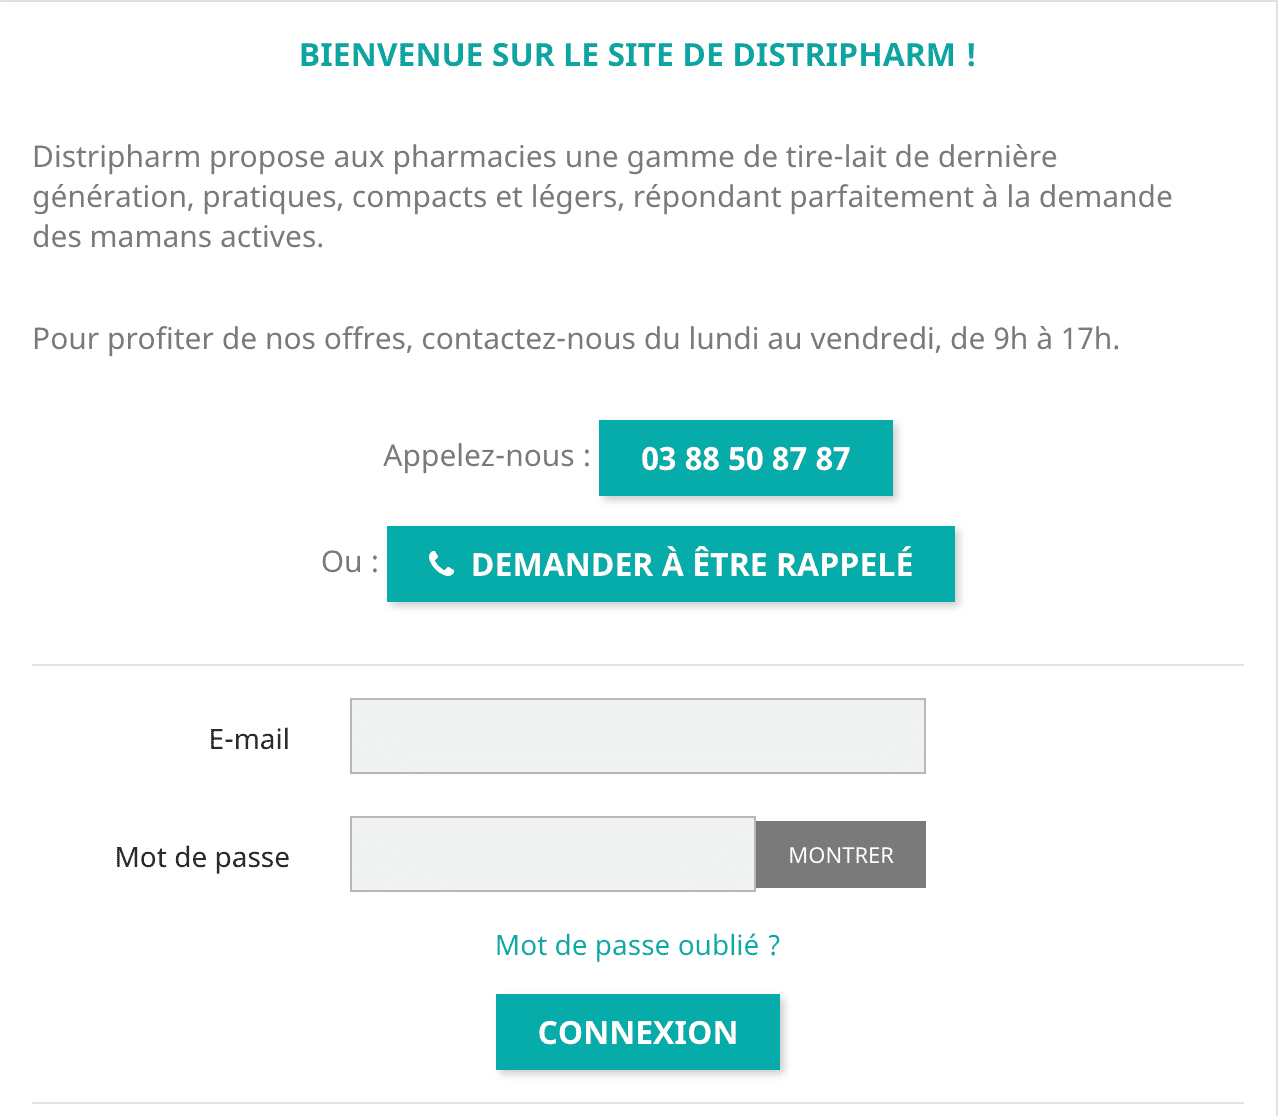Show the password with MONTRER
The width and height of the screenshot is (1278, 1116).
coord(841,855)
